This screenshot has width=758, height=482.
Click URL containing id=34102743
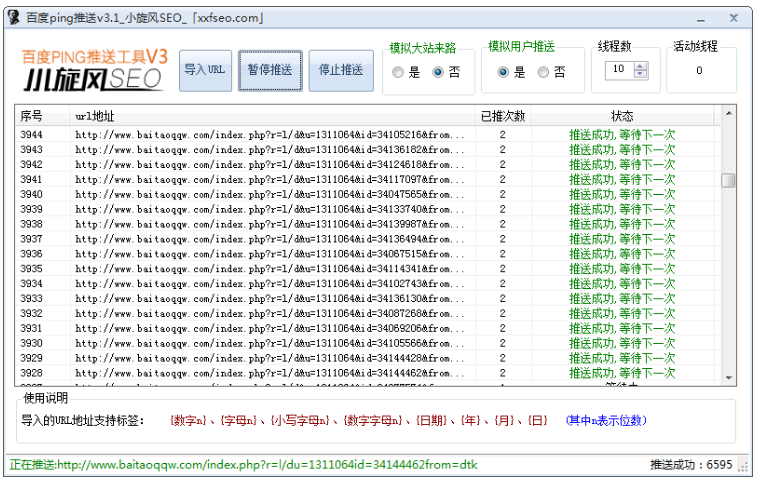click(x=270, y=284)
